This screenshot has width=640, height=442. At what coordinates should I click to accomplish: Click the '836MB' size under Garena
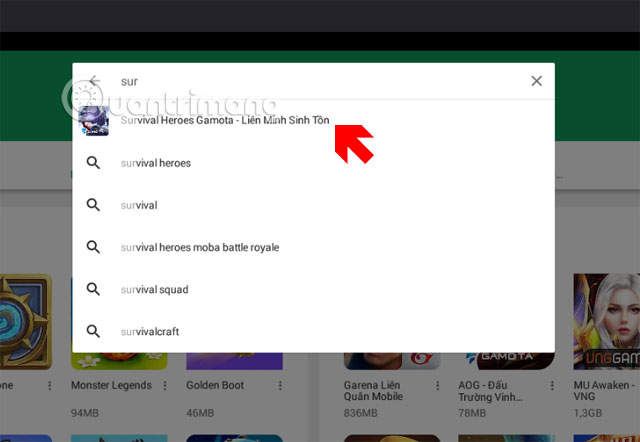360,413
